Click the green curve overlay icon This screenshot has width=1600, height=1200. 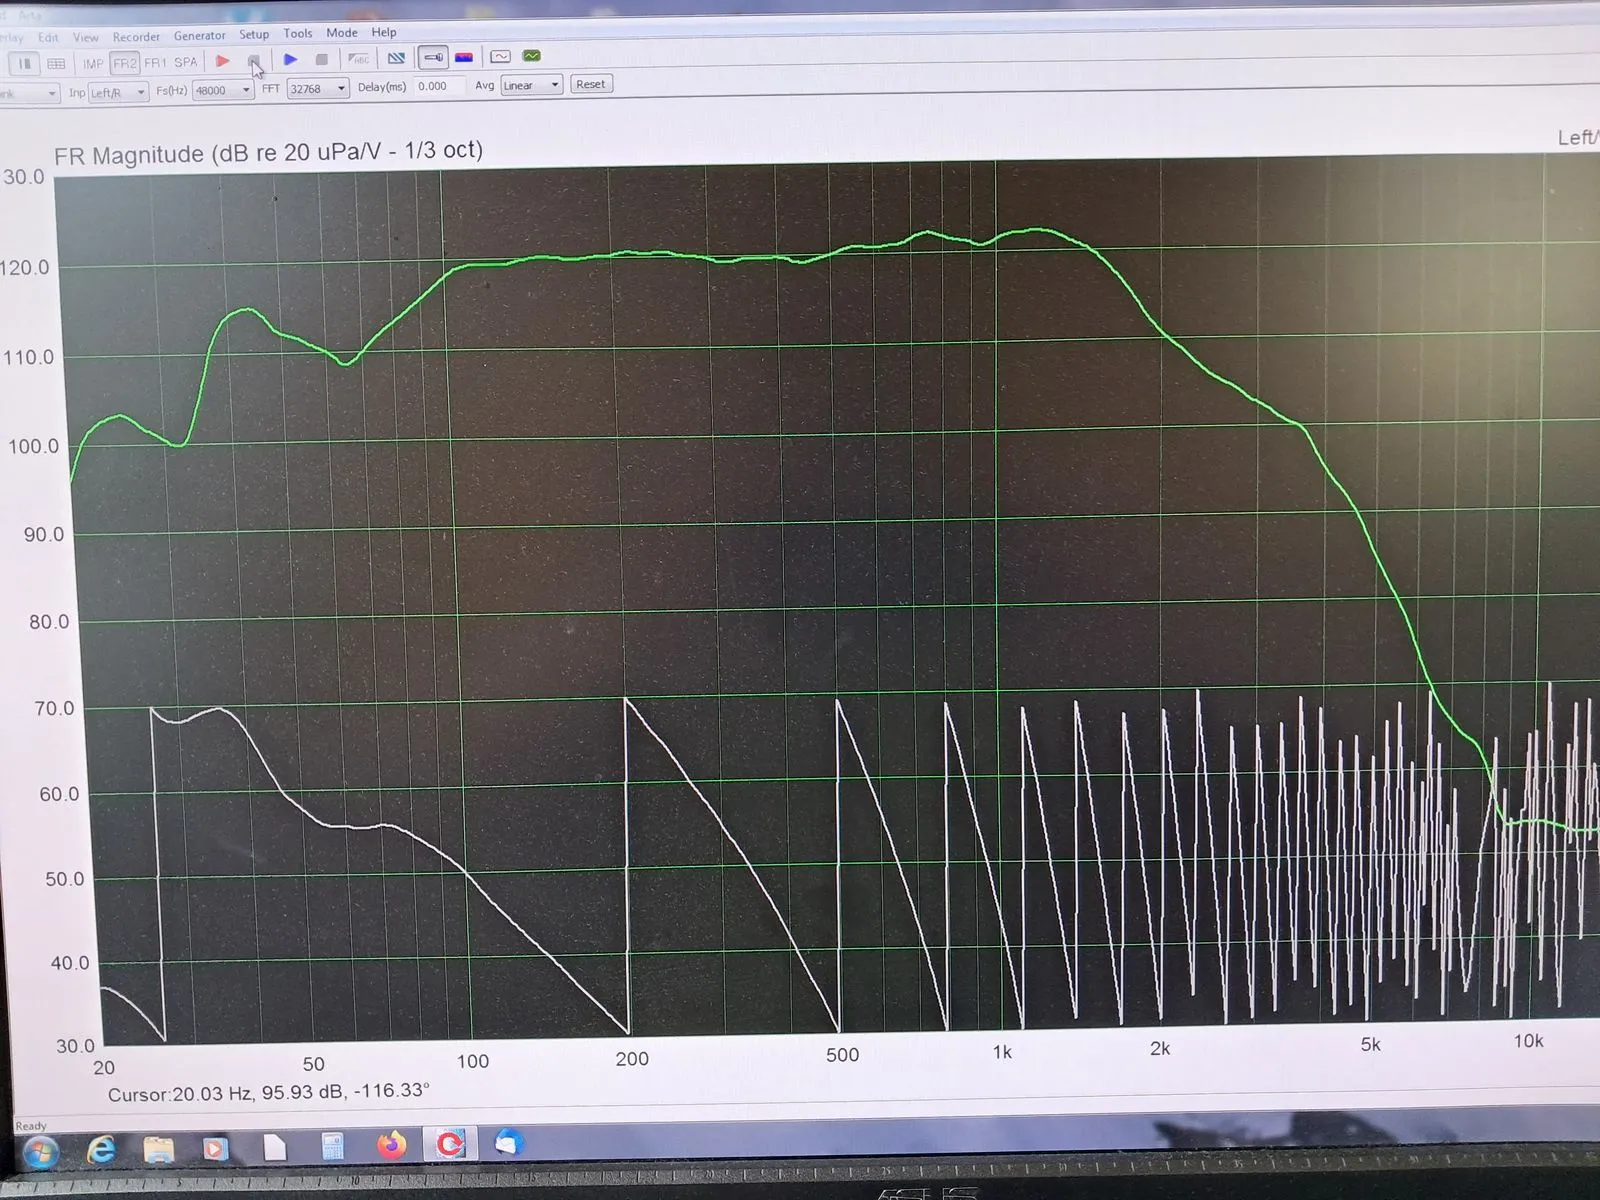pyautogui.click(x=532, y=56)
